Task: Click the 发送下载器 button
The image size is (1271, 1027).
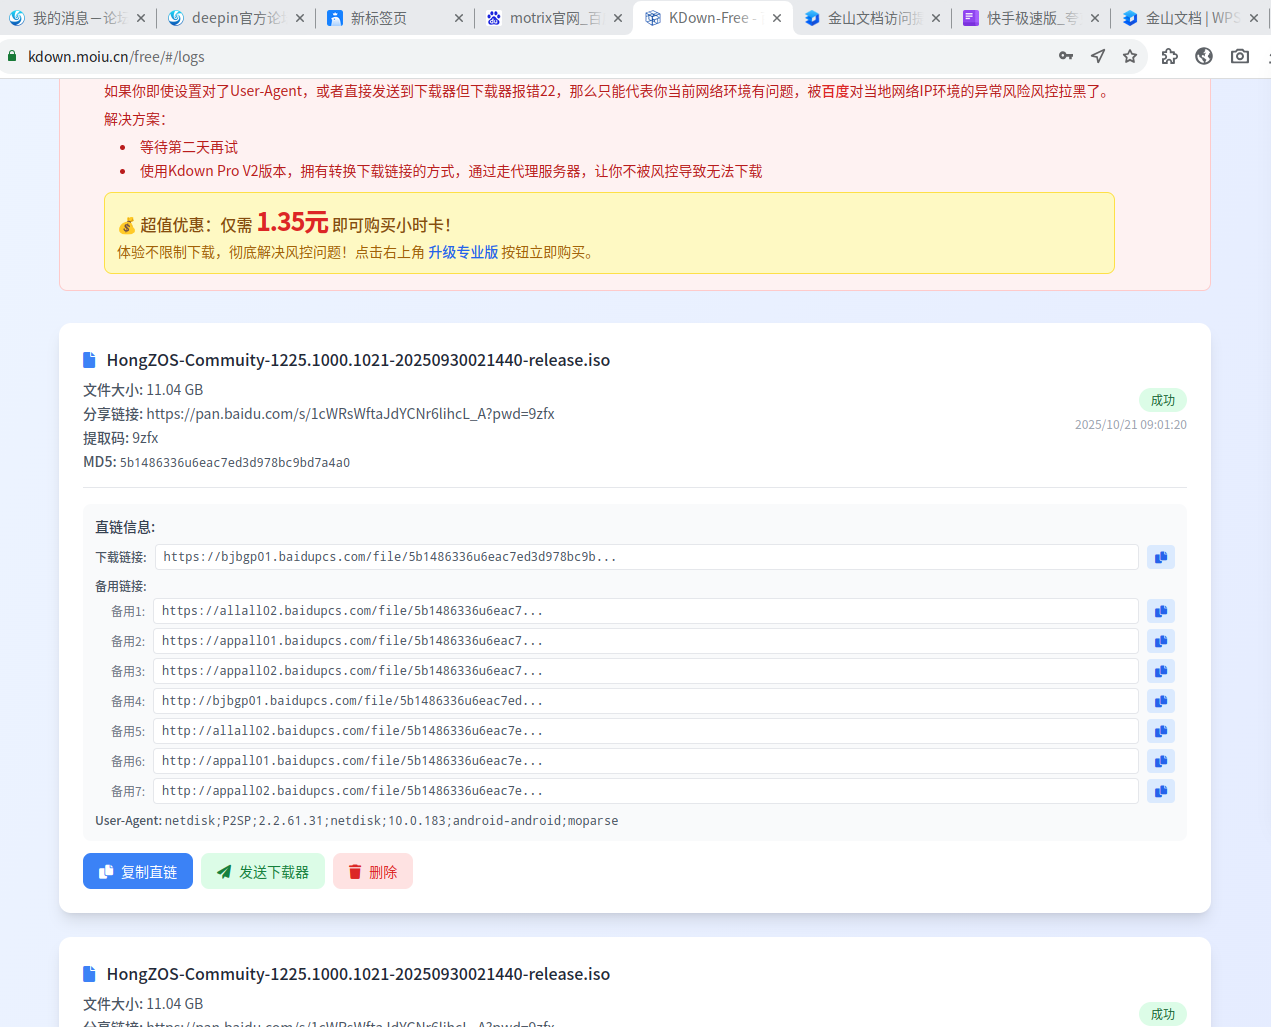Action: pos(263,871)
